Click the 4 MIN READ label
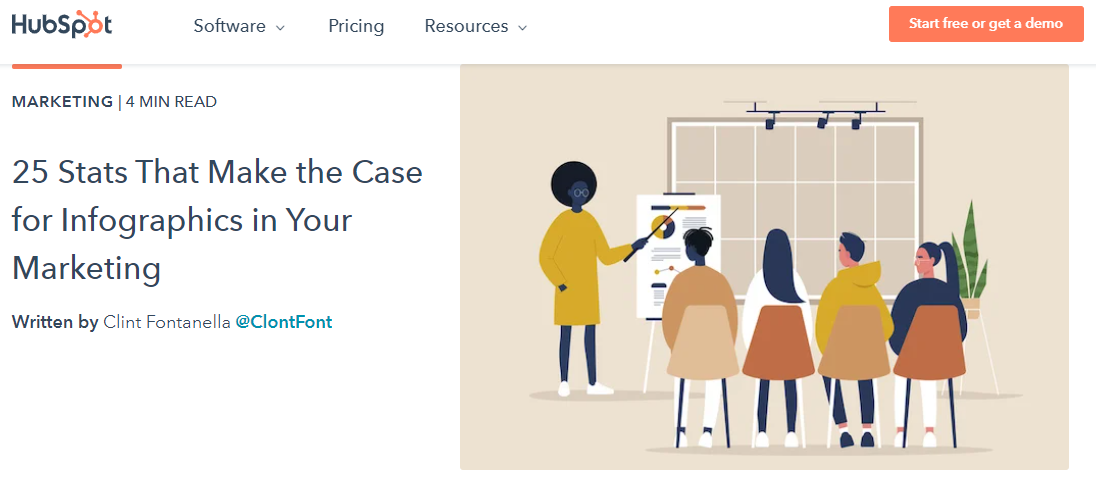The height and width of the screenshot is (491, 1096). 171,101
